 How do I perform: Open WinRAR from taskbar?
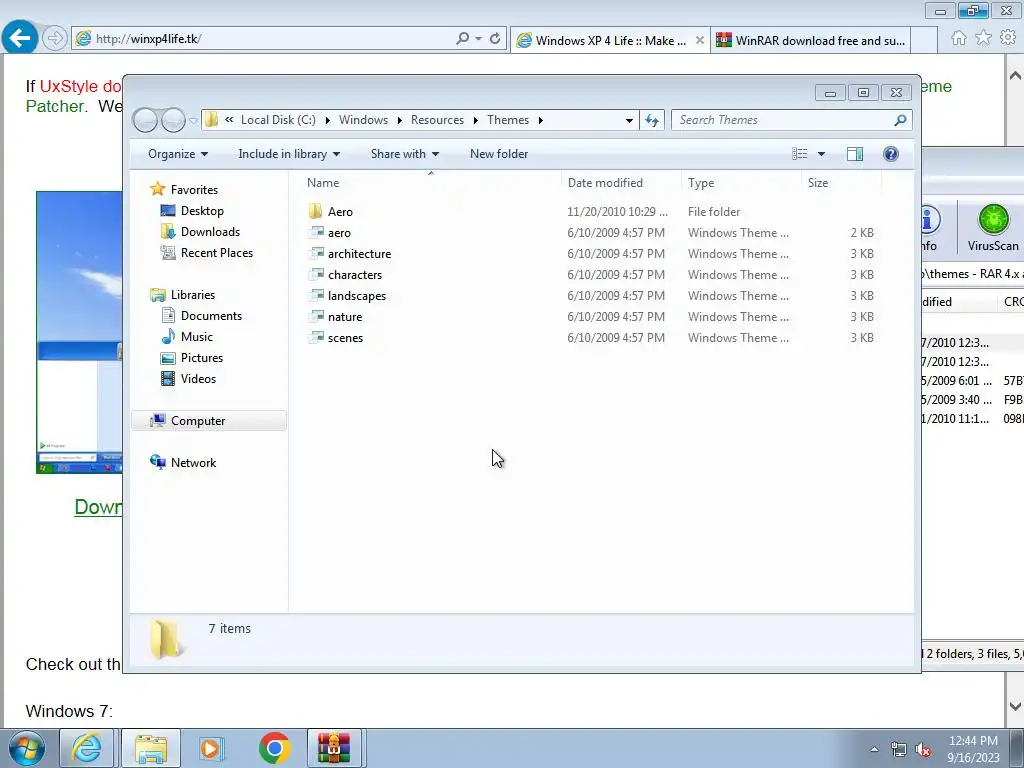(334, 748)
